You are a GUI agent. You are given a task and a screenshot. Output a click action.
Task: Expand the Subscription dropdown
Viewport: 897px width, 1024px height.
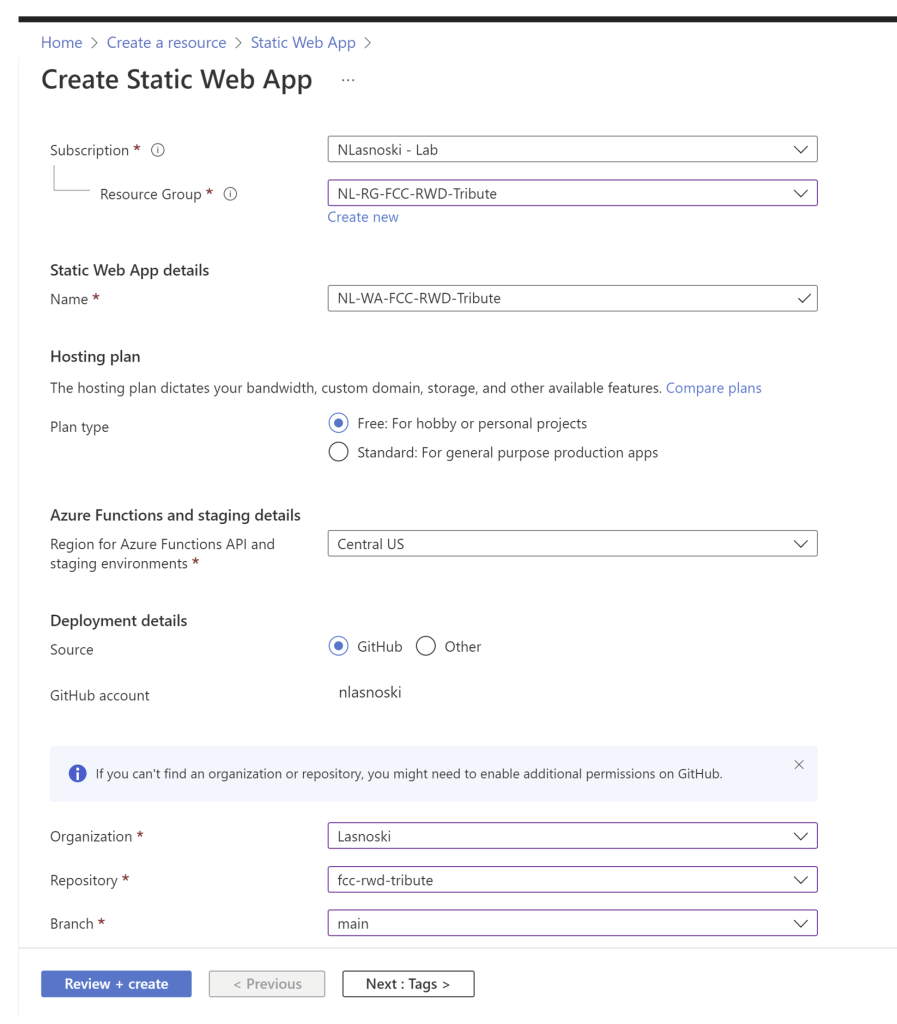click(572, 150)
